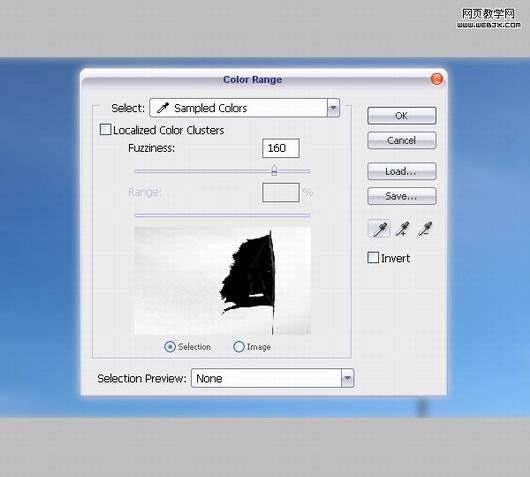Image resolution: width=530 pixels, height=477 pixels.
Task: Click the None Selection Preview combo box
Action: pos(272,378)
